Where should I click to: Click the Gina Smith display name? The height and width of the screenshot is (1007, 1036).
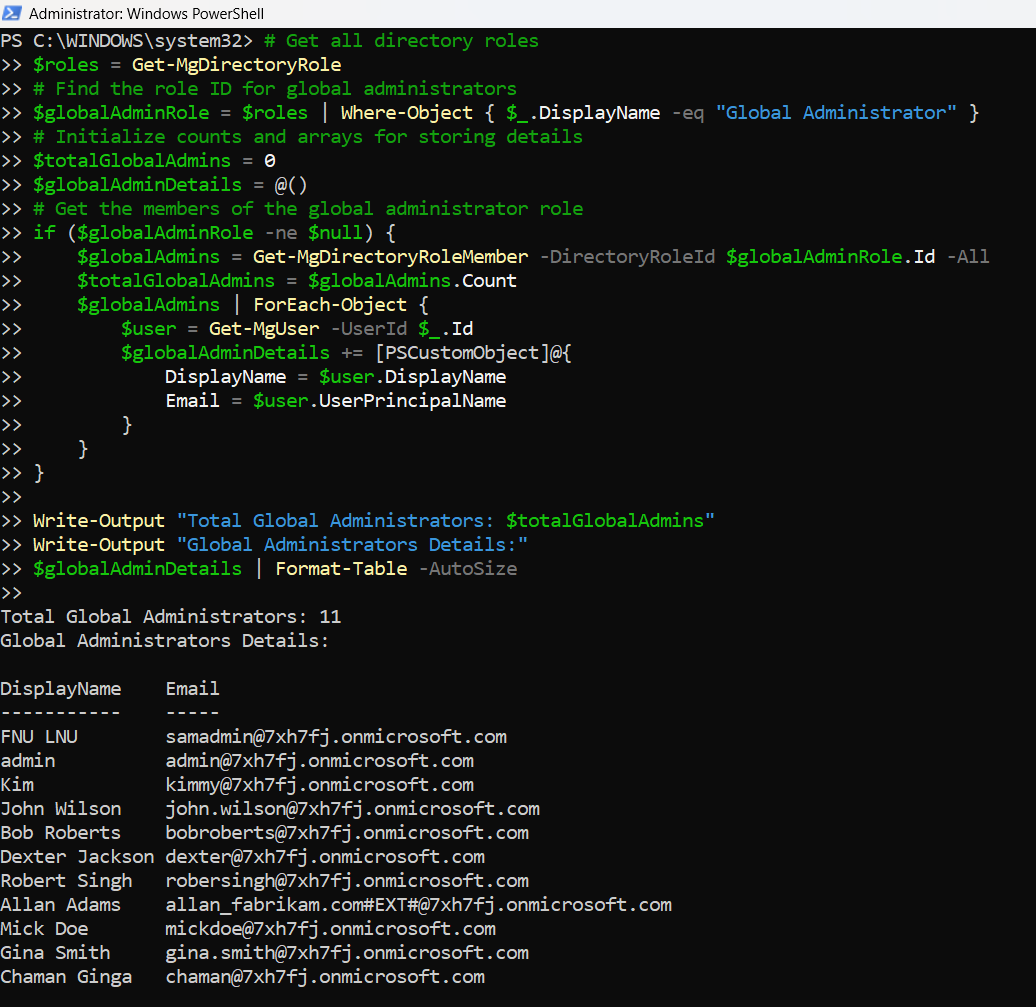click(x=55, y=953)
